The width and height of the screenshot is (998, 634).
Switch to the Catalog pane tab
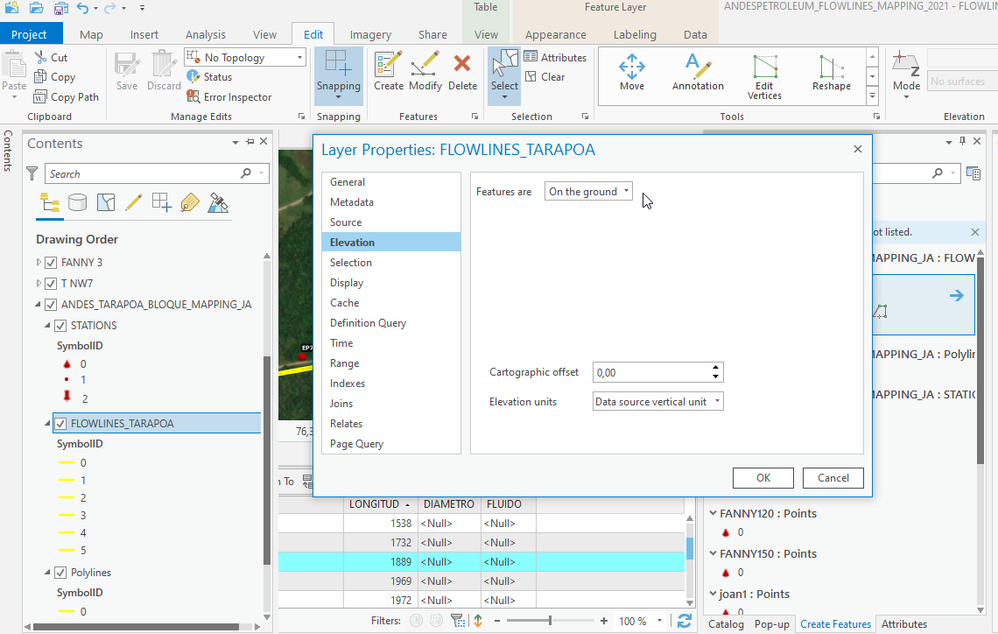(726, 624)
